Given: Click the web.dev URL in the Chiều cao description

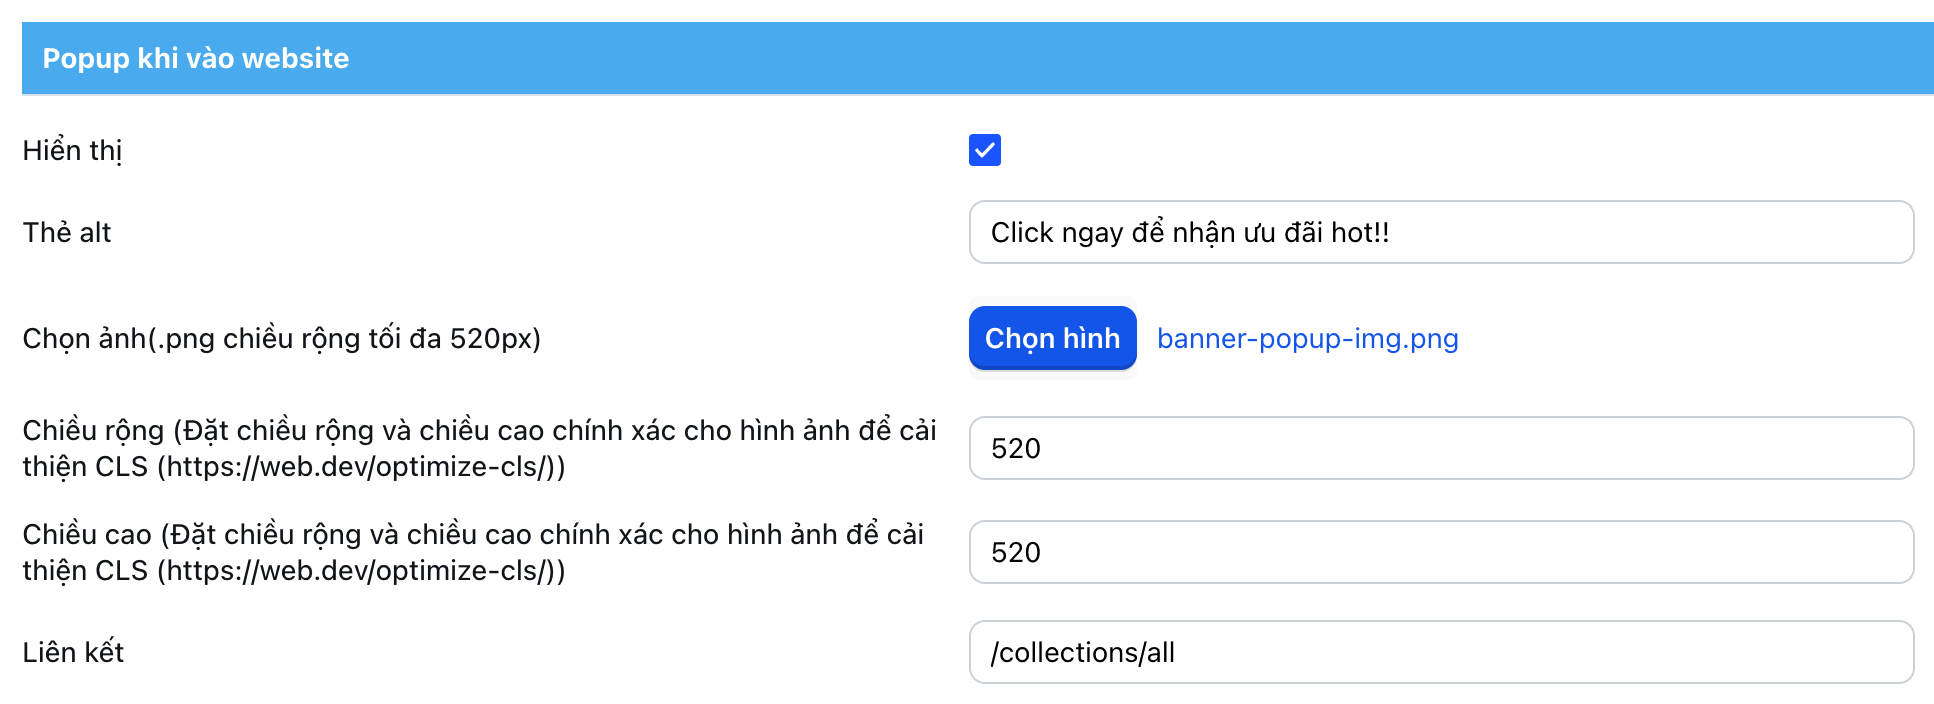Looking at the screenshot, I should click(x=360, y=571).
